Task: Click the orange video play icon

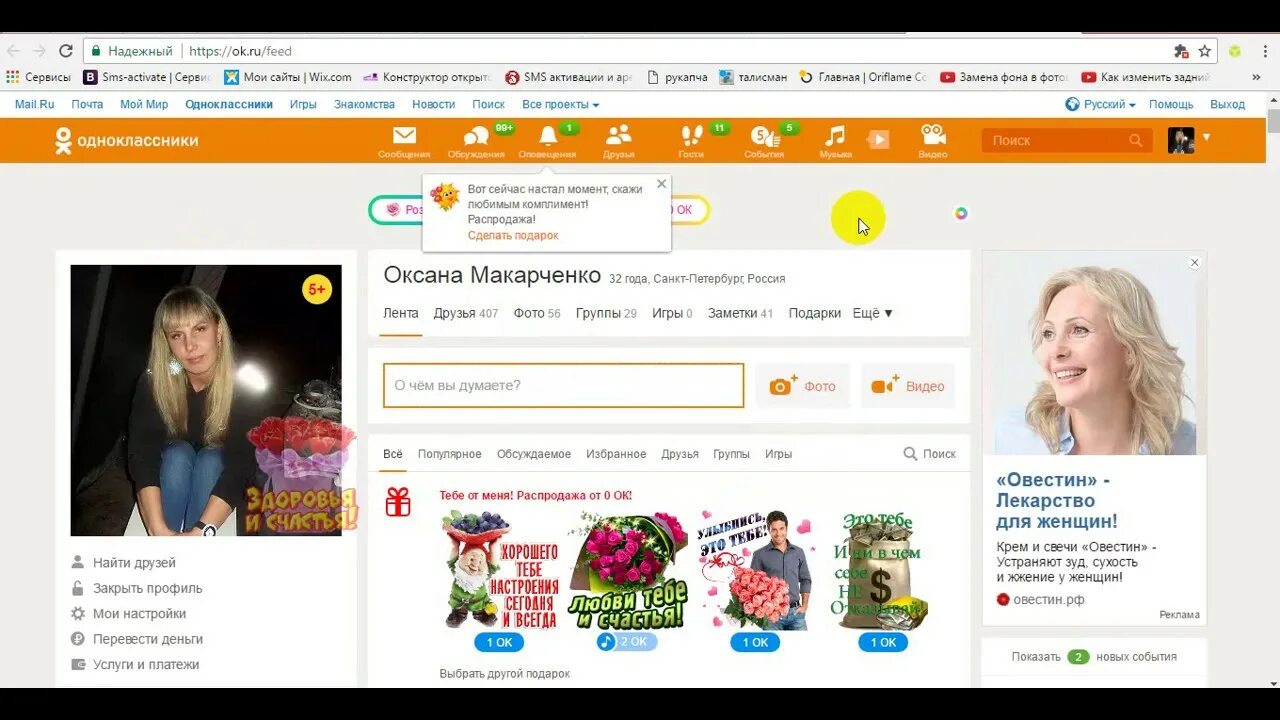Action: [x=878, y=140]
